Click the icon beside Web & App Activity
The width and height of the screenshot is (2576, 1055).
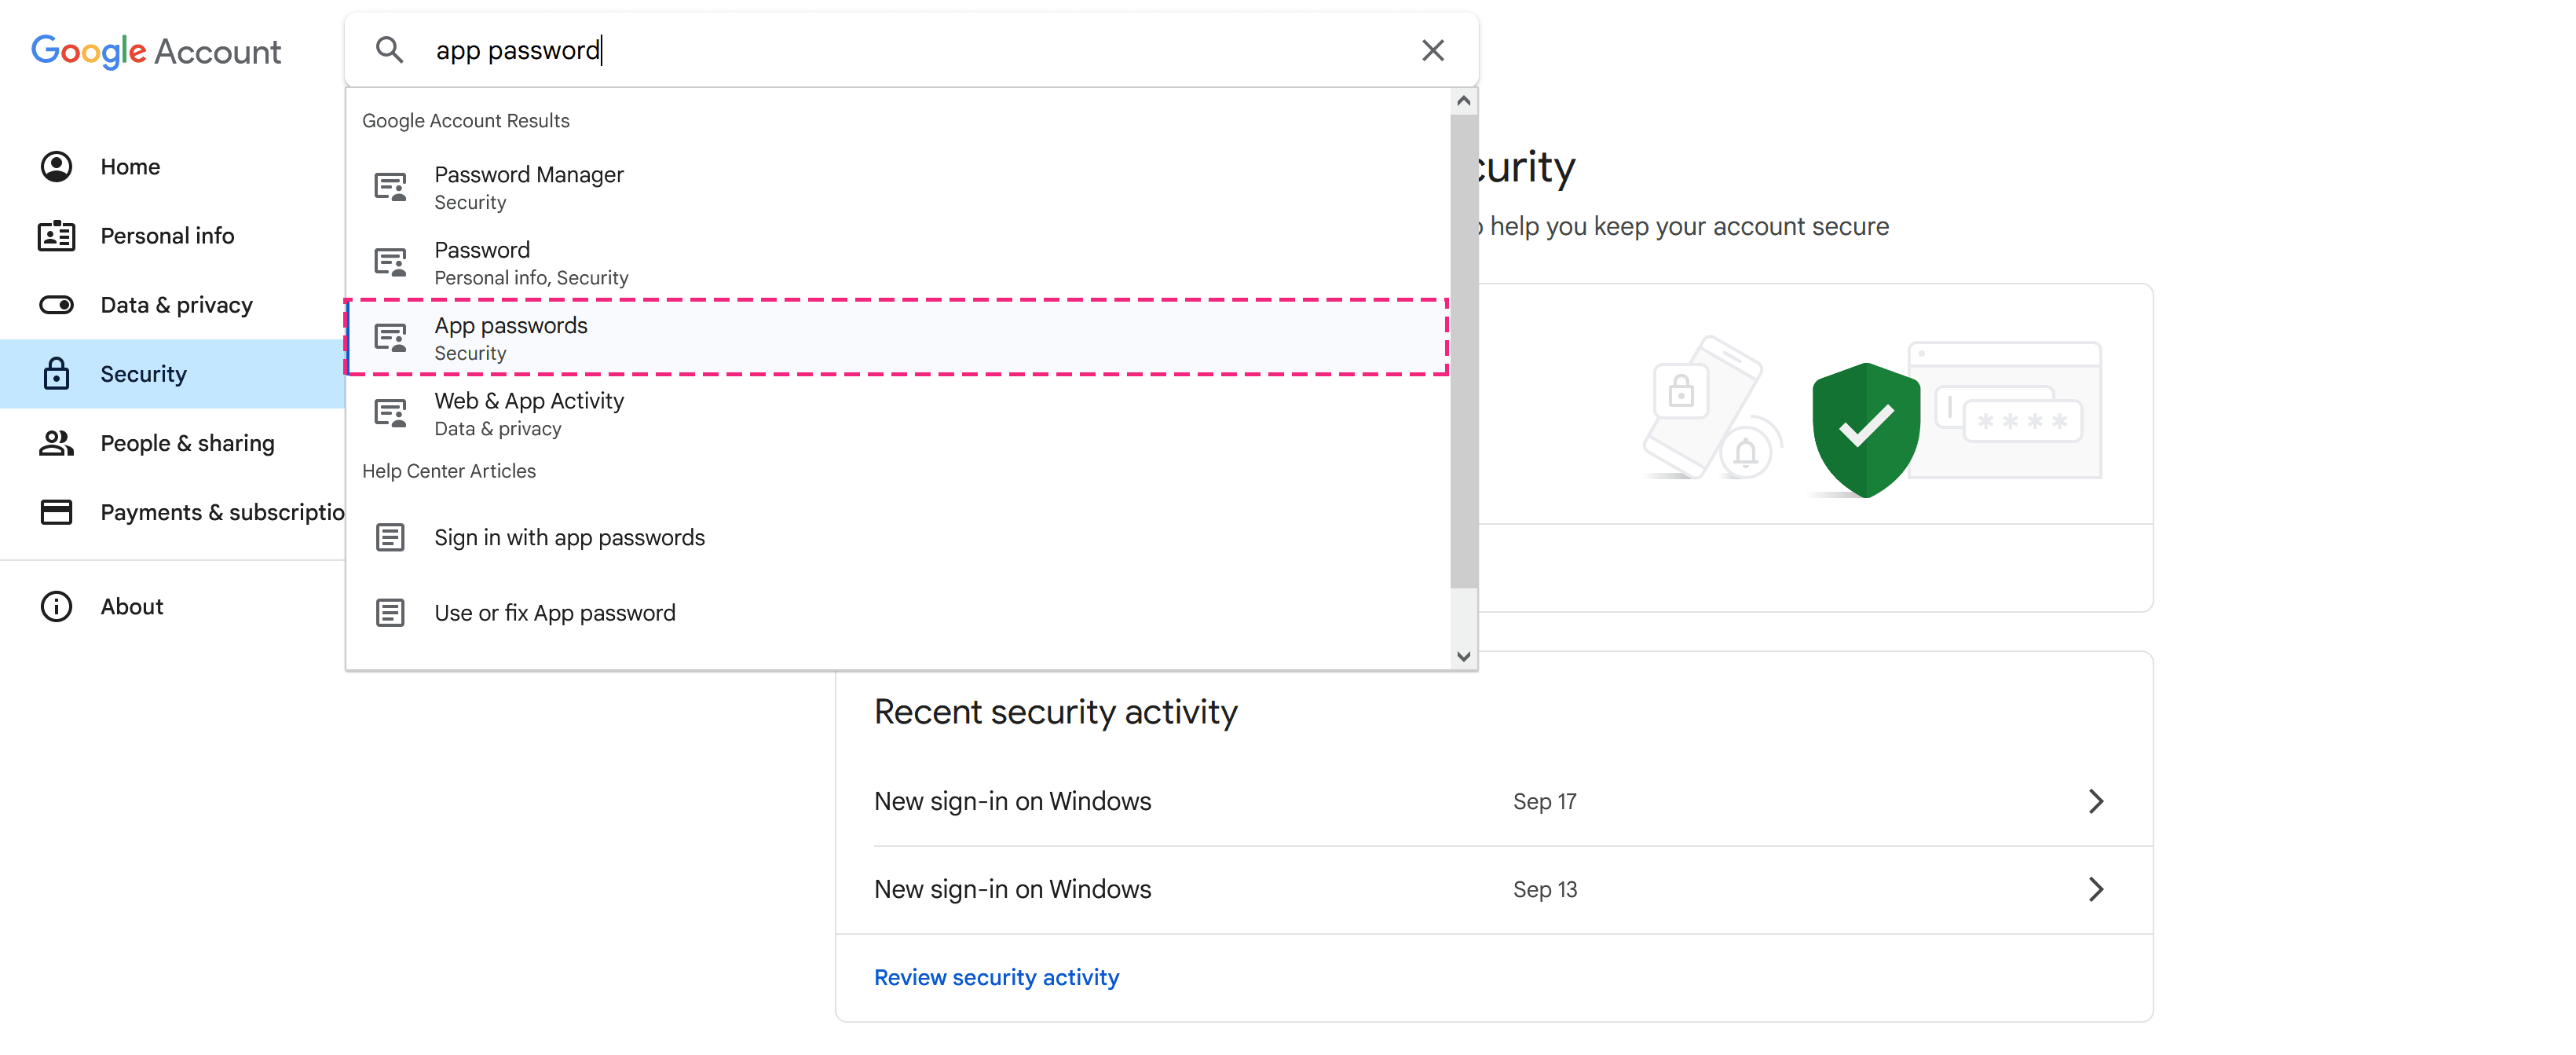(x=390, y=413)
